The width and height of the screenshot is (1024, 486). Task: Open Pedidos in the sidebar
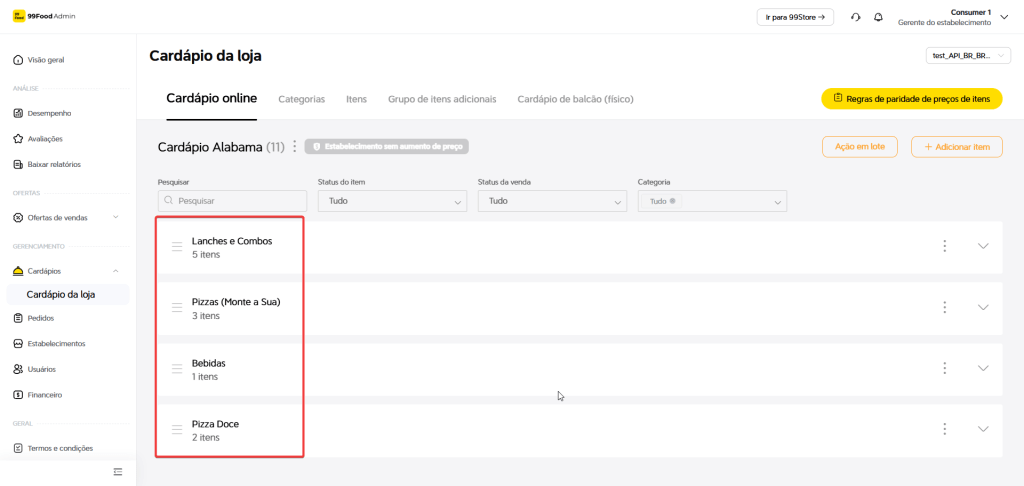[41, 318]
